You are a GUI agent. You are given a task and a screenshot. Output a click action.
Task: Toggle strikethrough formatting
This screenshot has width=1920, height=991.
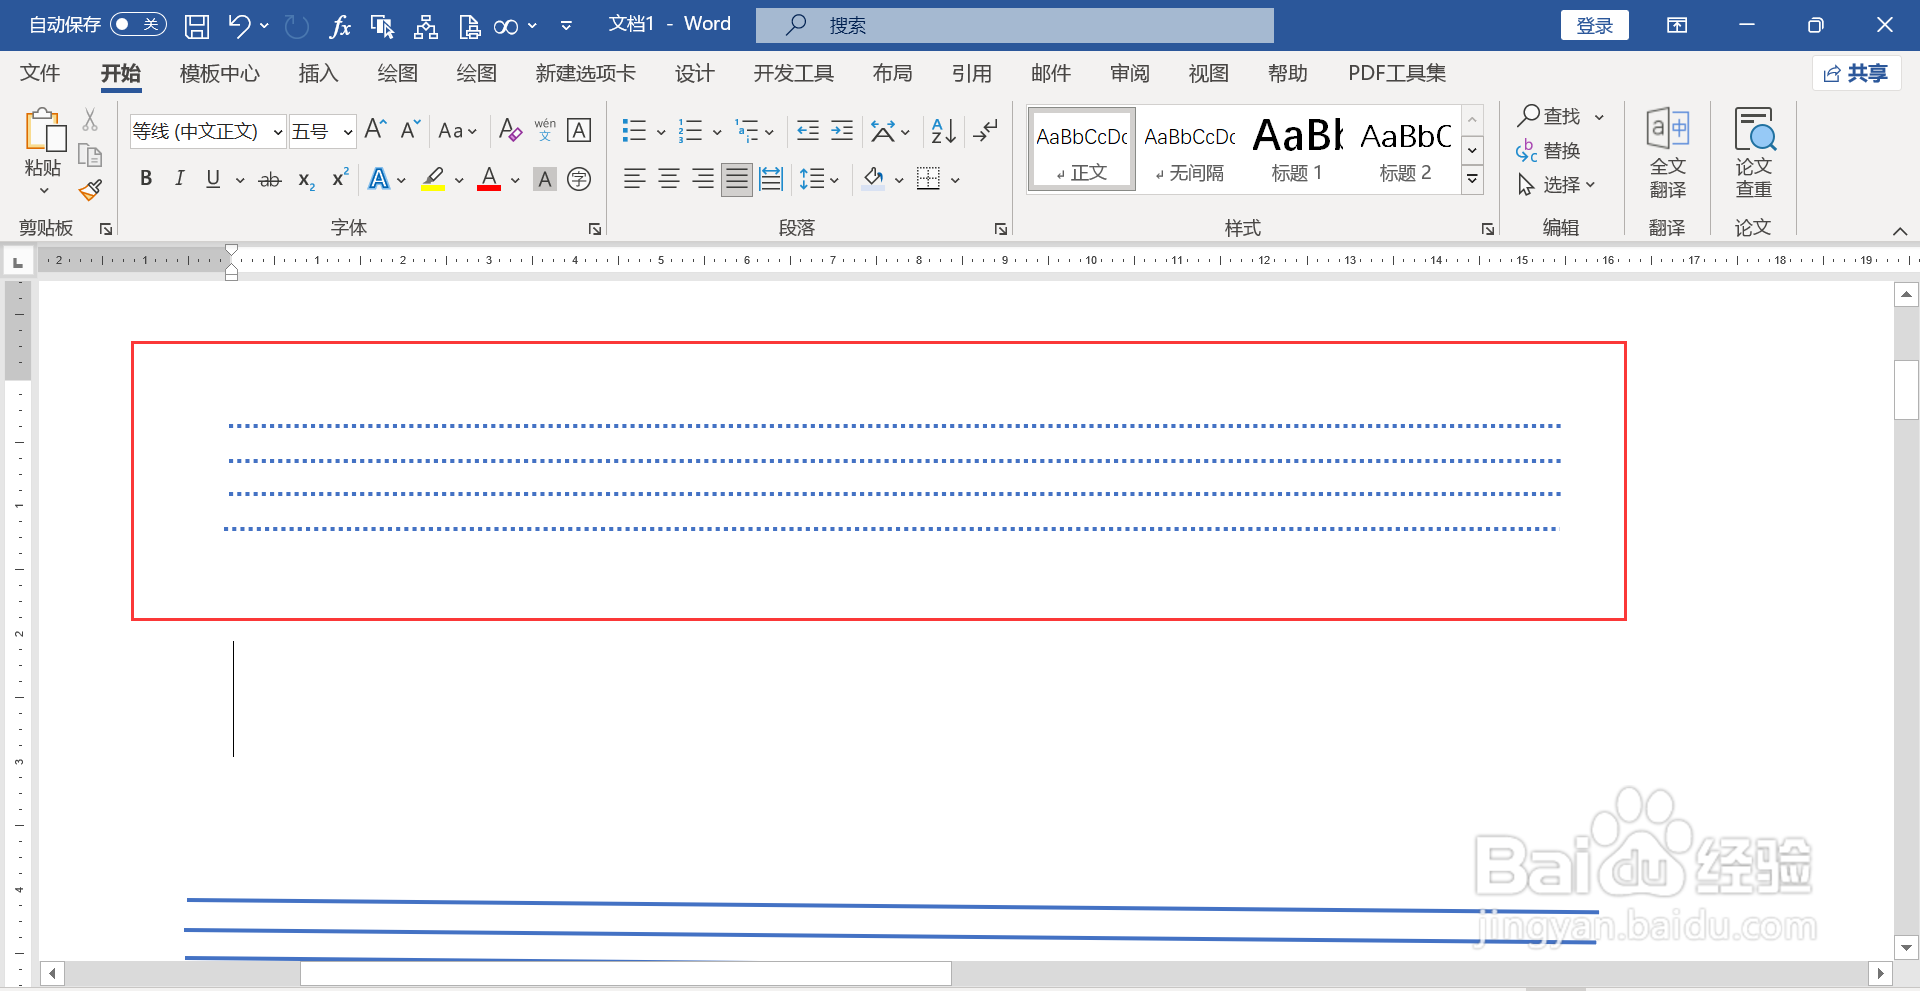click(270, 179)
